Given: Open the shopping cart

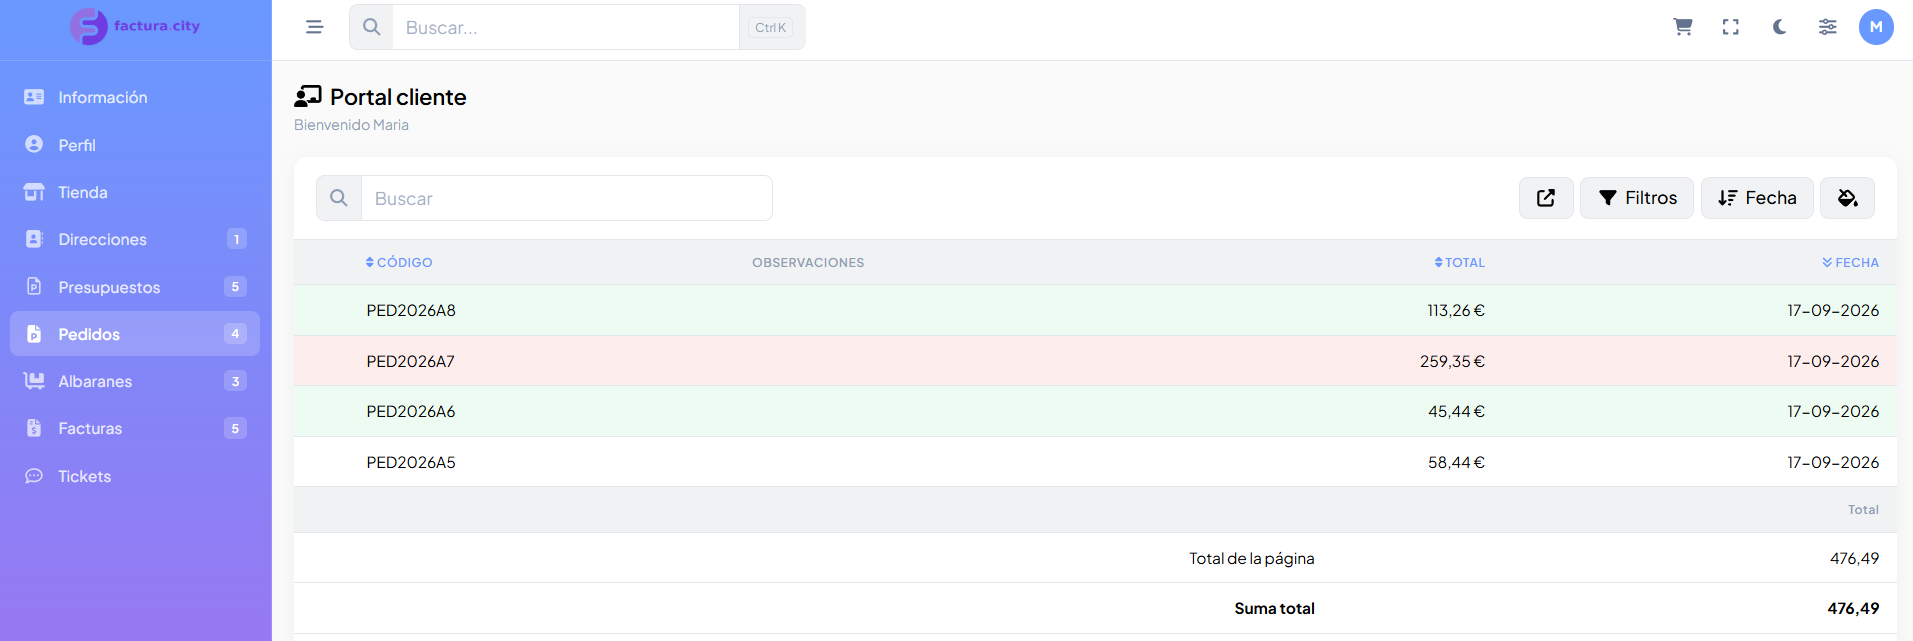Looking at the screenshot, I should pyautogui.click(x=1683, y=27).
